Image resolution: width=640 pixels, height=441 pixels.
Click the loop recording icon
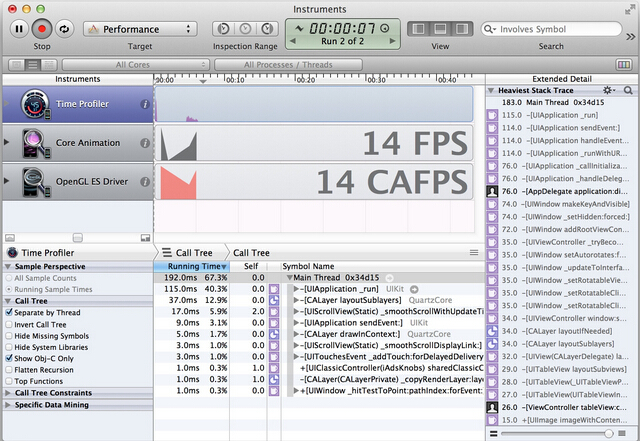(66, 30)
